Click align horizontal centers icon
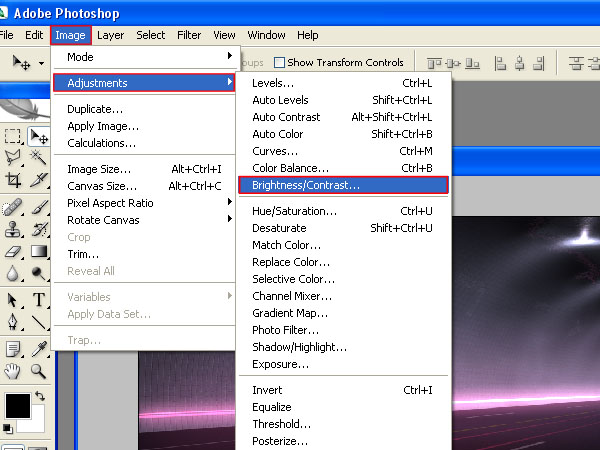The height and width of the screenshot is (450, 600). [519, 63]
